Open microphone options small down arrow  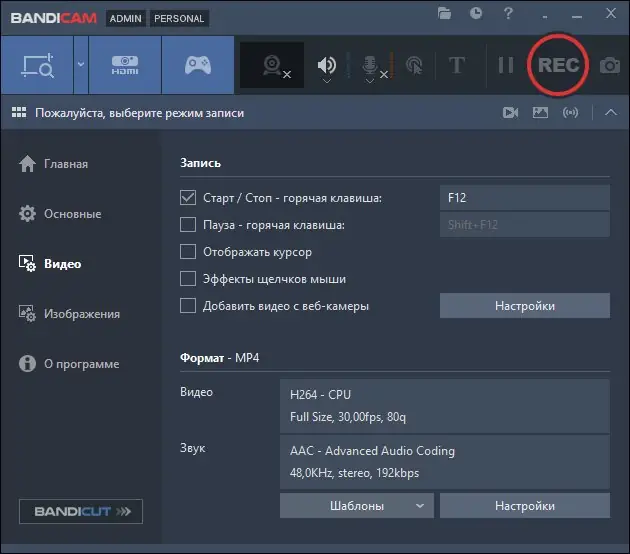370,81
